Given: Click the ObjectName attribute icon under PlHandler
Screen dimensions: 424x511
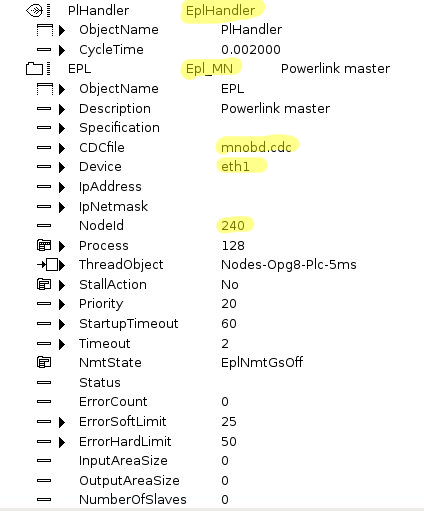Looking at the screenshot, I should [x=45, y=30].
